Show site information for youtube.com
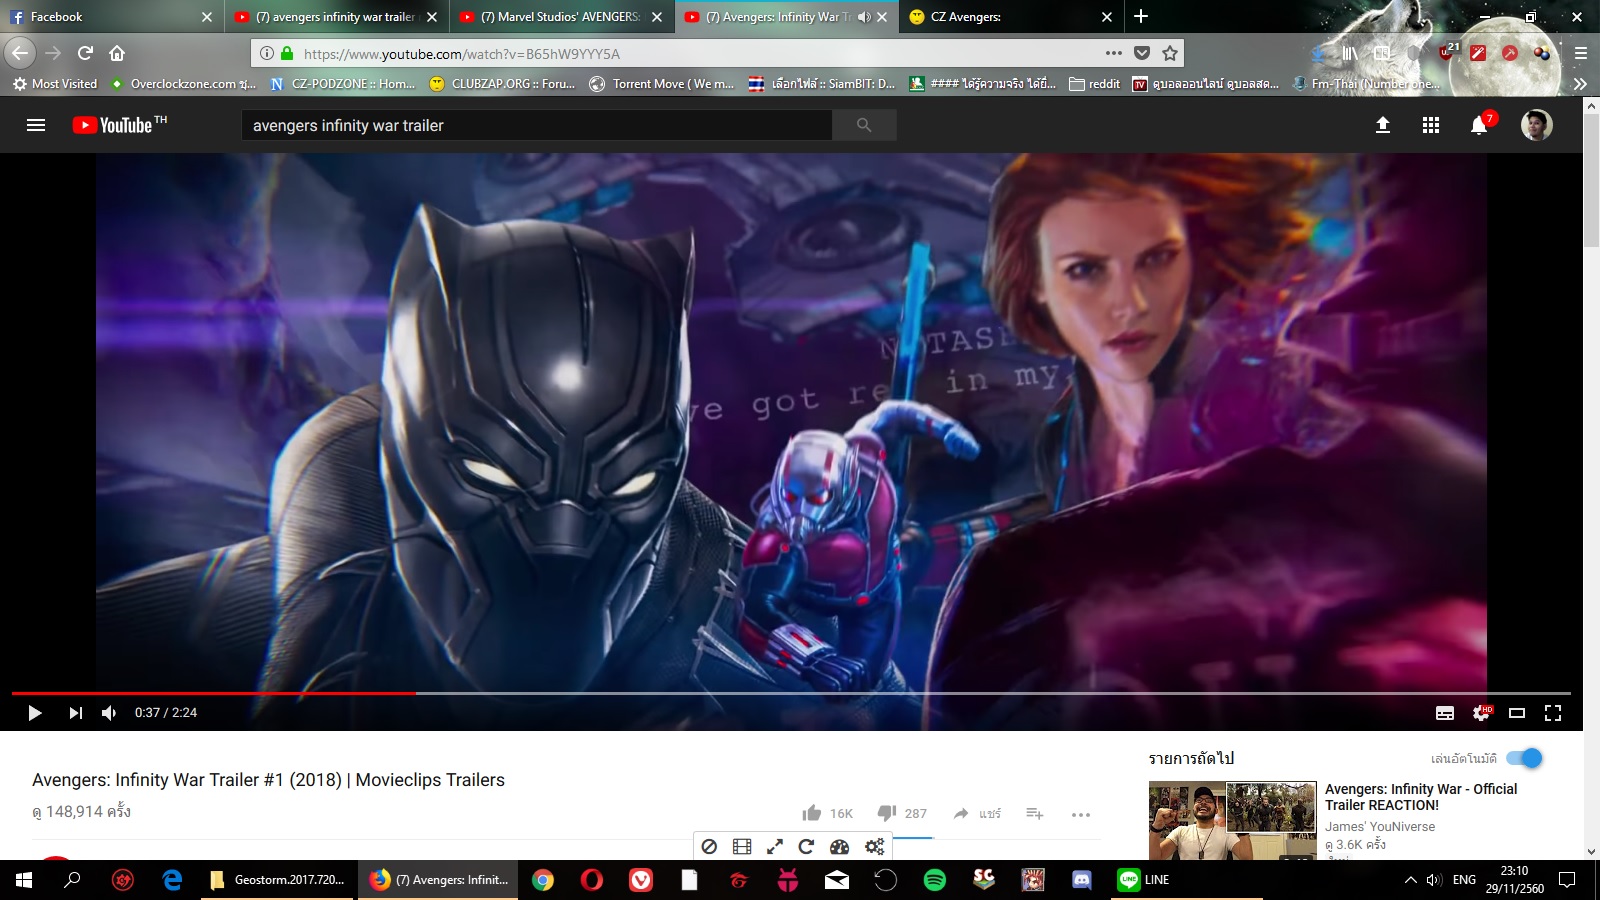 [x=266, y=54]
